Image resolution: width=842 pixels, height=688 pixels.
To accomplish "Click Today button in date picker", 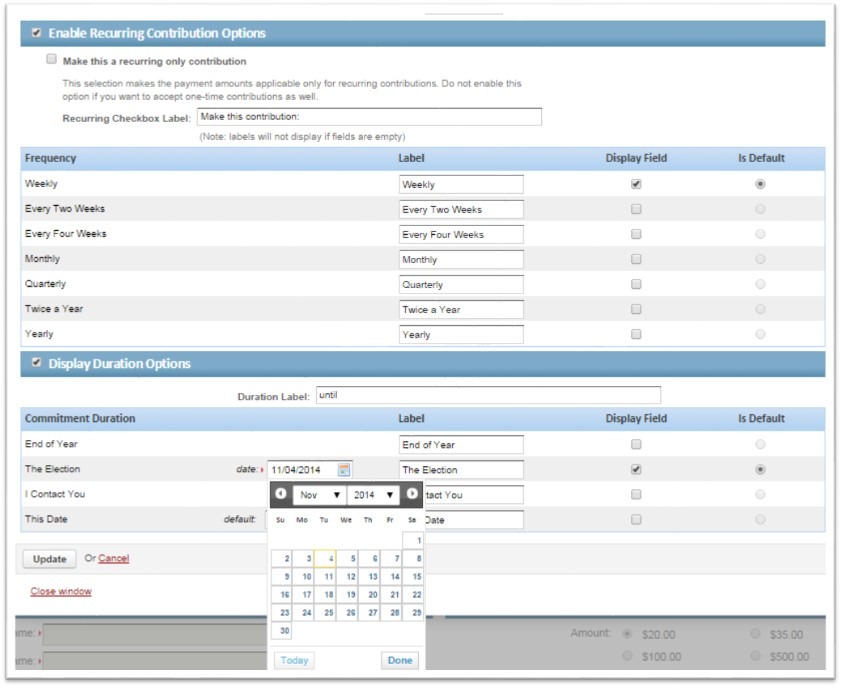I will [x=294, y=660].
